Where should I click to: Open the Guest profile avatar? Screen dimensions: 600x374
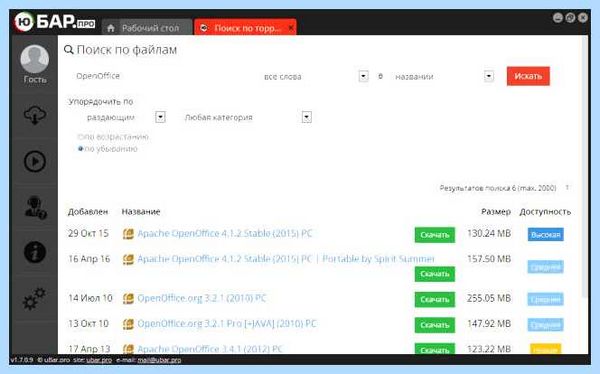click(34, 59)
